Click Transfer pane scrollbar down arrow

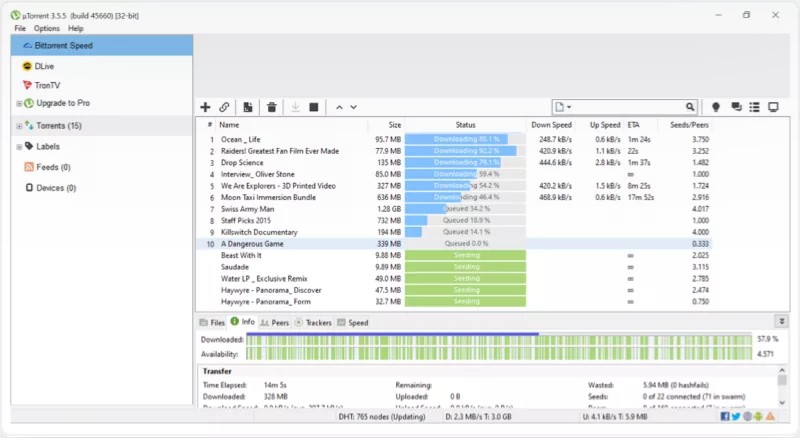point(782,402)
